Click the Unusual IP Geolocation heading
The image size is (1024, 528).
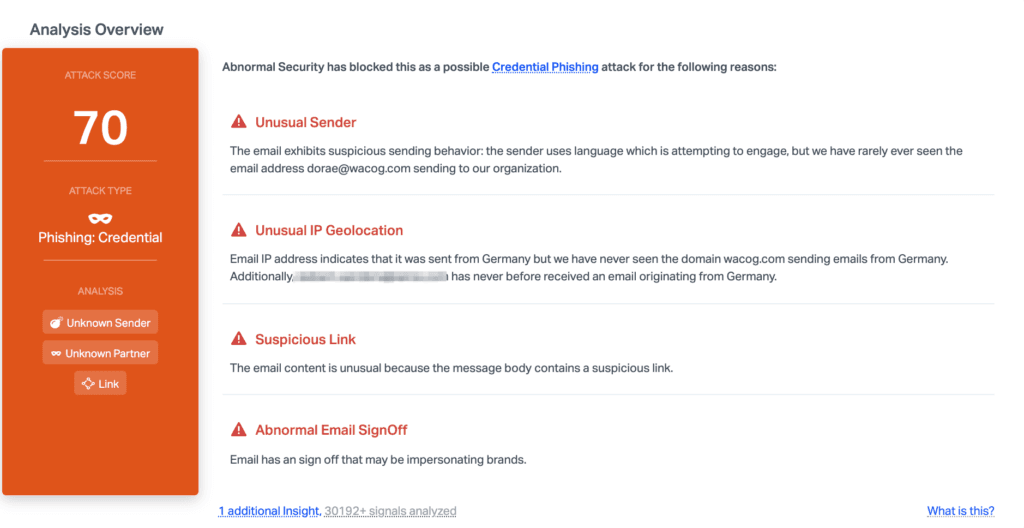[329, 230]
